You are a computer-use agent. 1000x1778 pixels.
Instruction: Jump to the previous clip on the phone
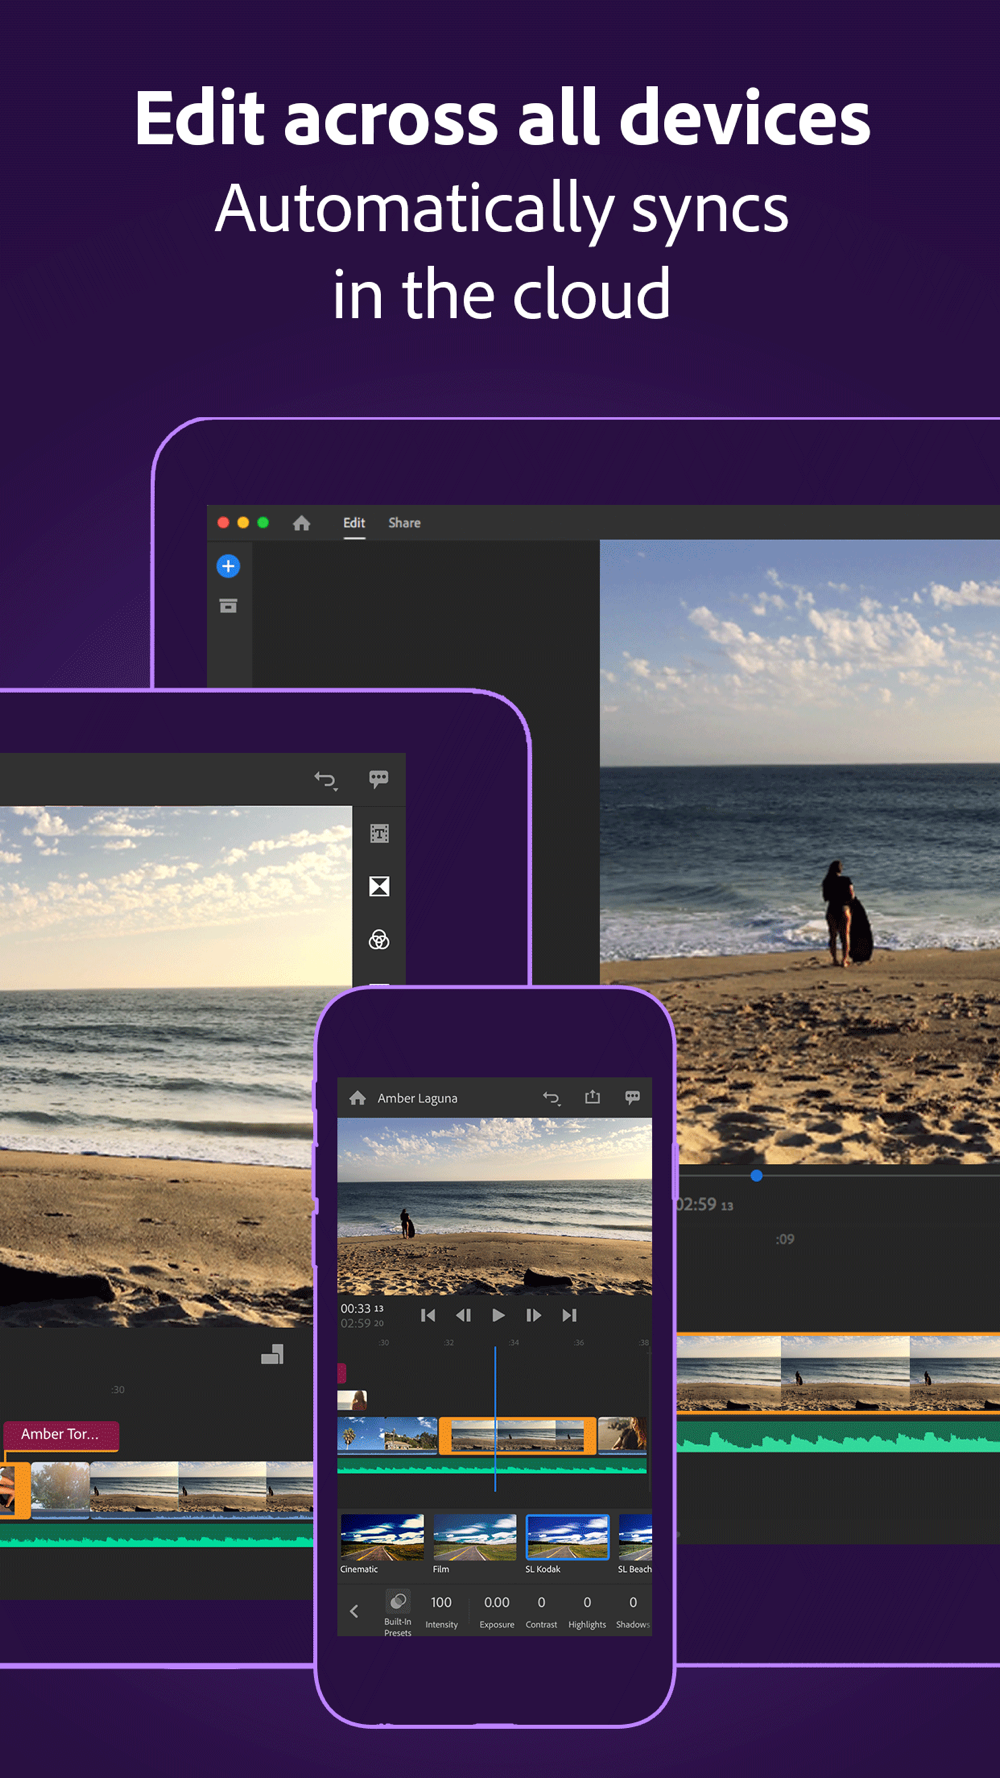428,1315
